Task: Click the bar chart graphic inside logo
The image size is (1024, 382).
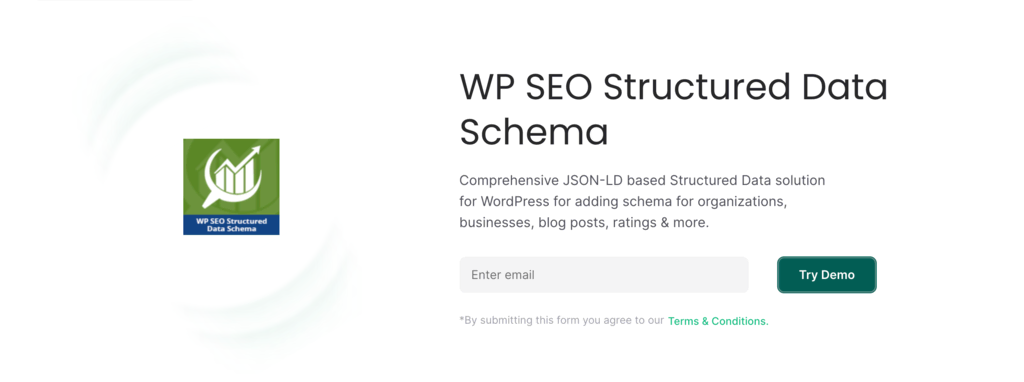Action: click(232, 178)
